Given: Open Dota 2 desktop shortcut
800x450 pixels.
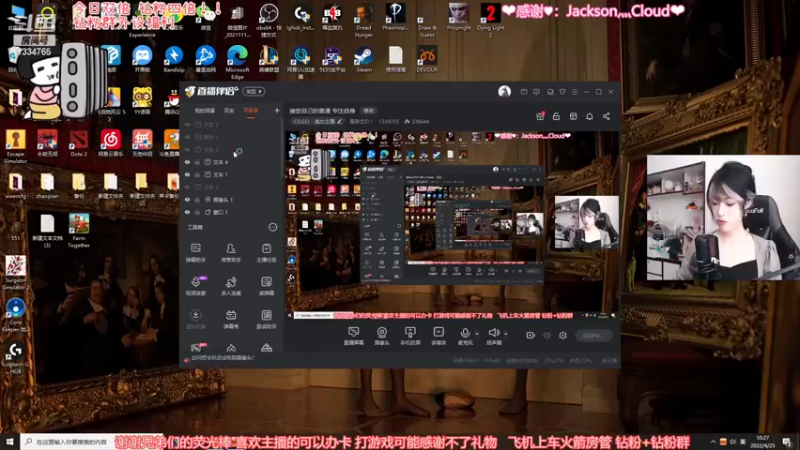Looking at the screenshot, I should click(79, 143).
